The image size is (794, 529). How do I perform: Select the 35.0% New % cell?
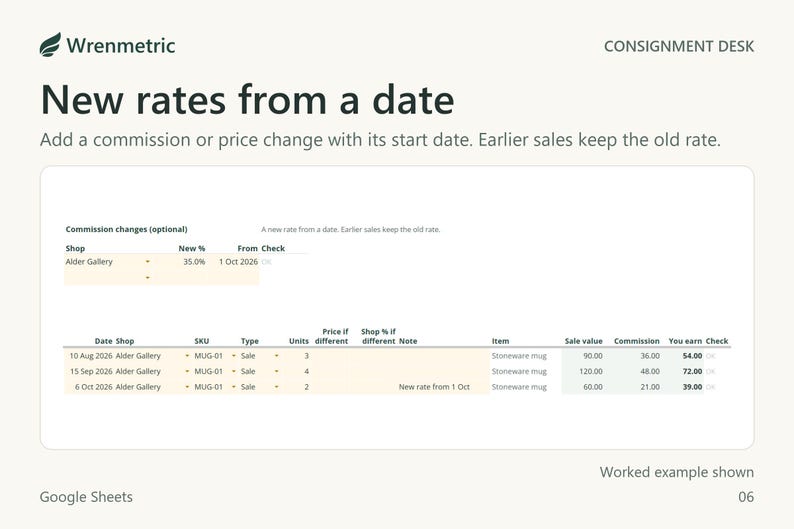pyautogui.click(x=182, y=262)
